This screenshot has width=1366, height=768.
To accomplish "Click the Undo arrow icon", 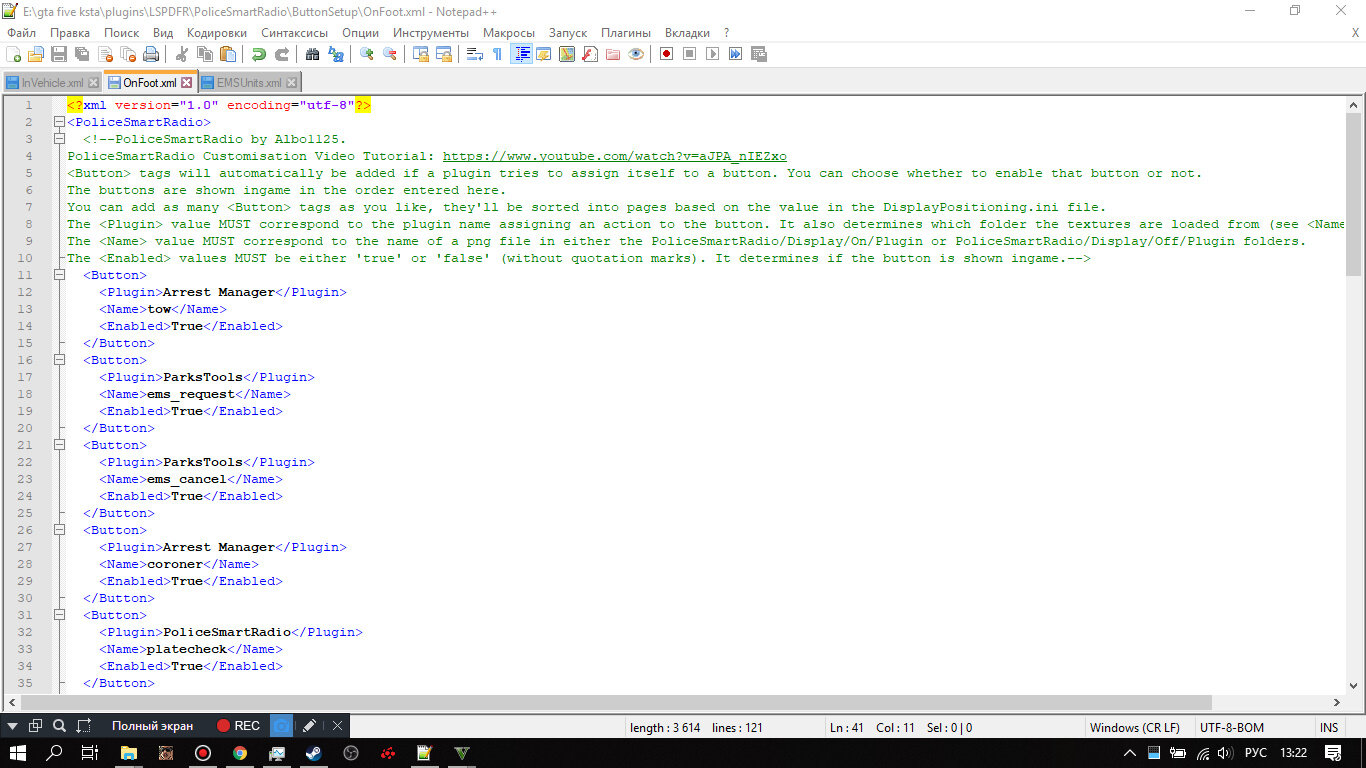I will 259,54.
